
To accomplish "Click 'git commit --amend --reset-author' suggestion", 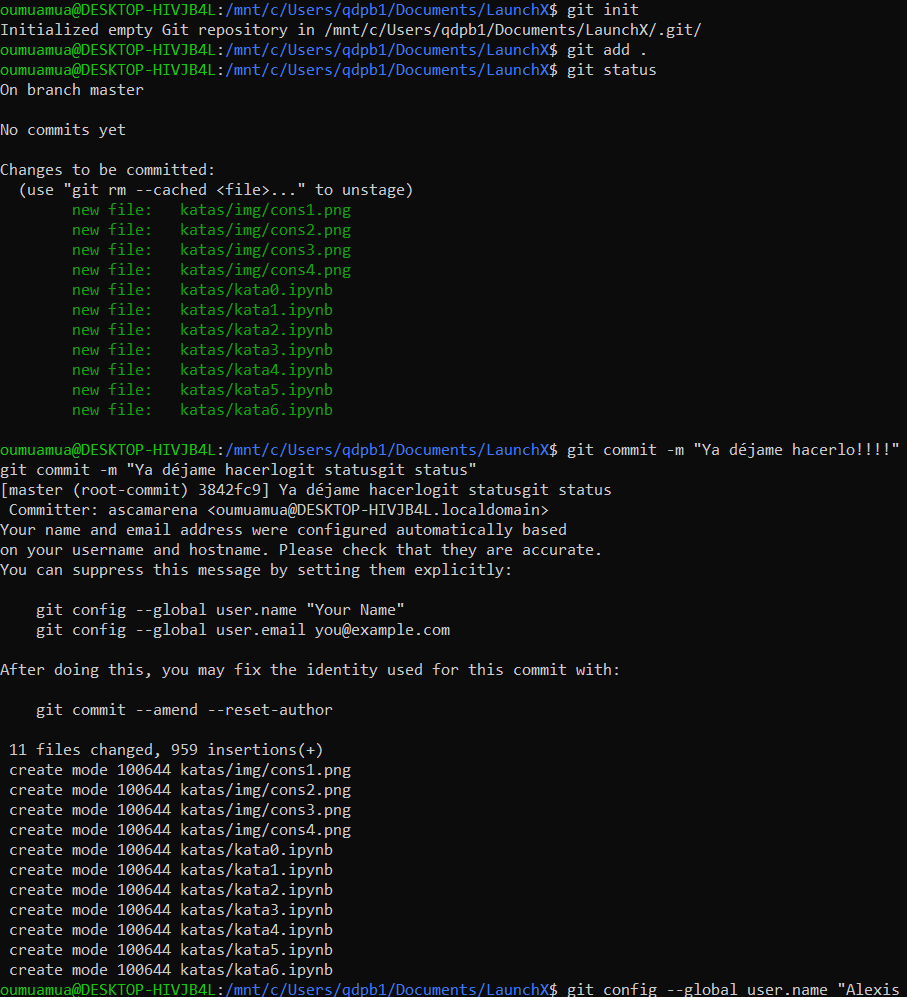I will (184, 710).
